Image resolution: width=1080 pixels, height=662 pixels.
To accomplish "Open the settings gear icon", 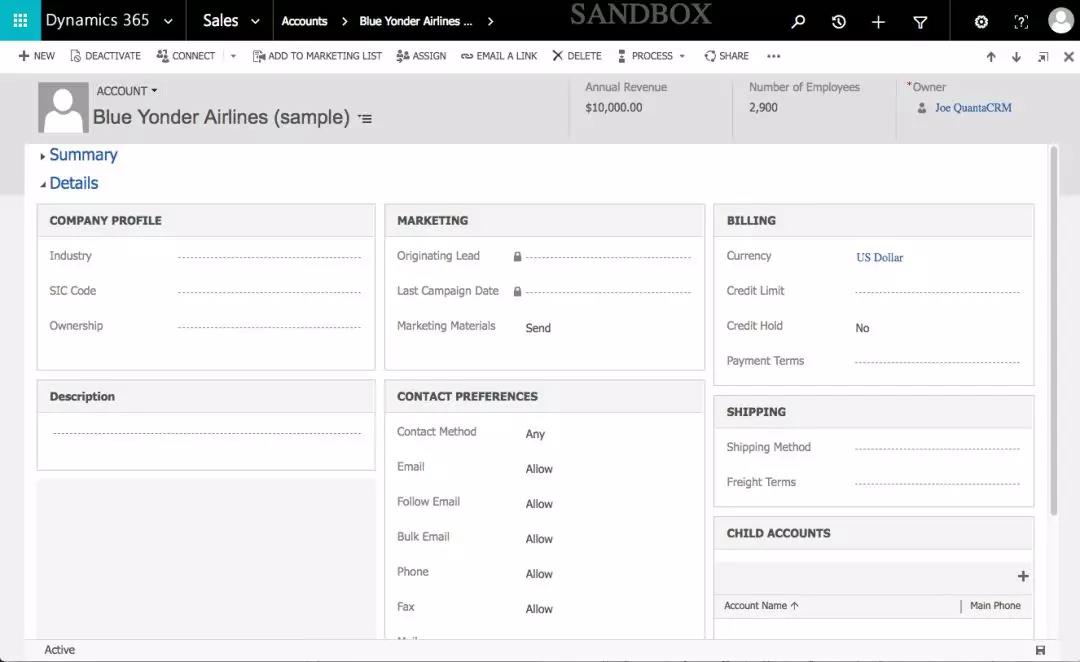I will point(981,21).
